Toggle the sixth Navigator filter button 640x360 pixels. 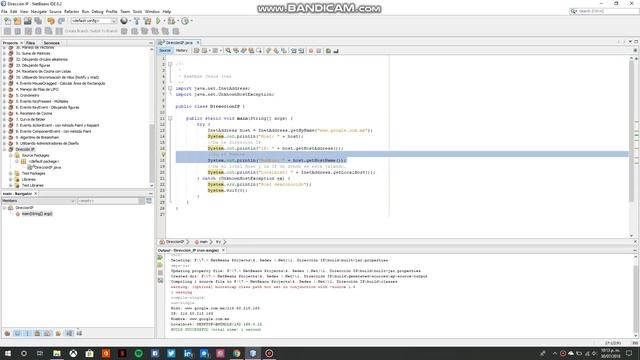tap(58, 333)
